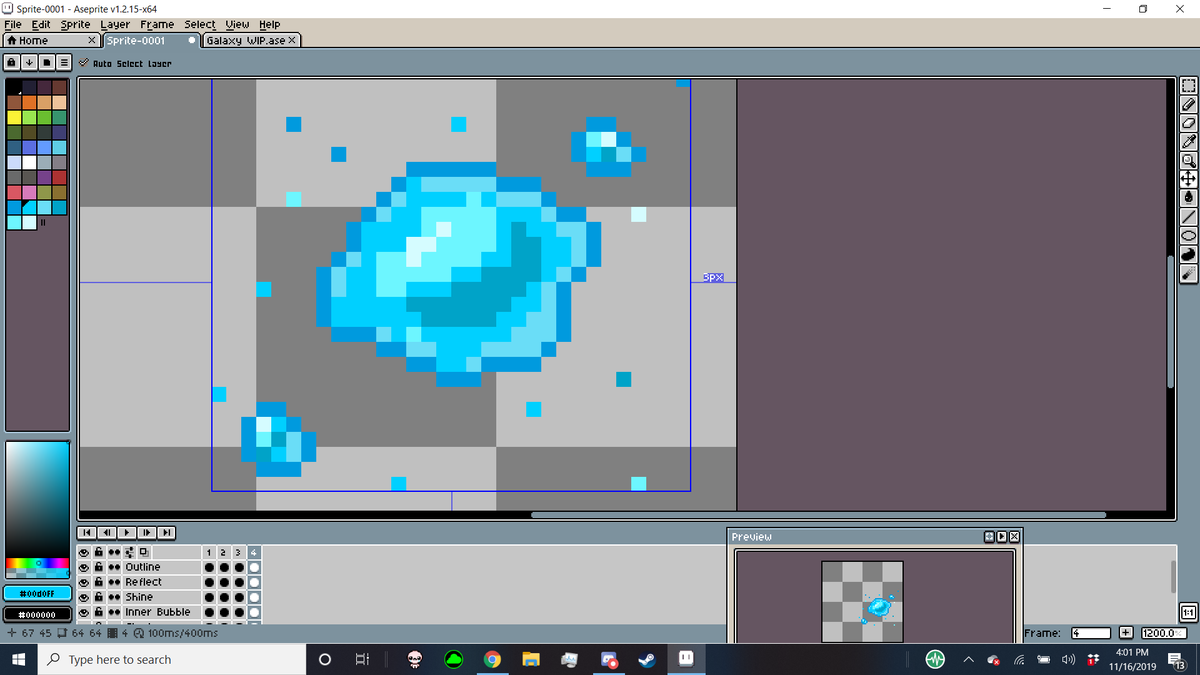The height and width of the screenshot is (675, 1200).
Task: Toggle continuous mode in timeline header
Action: (114, 552)
